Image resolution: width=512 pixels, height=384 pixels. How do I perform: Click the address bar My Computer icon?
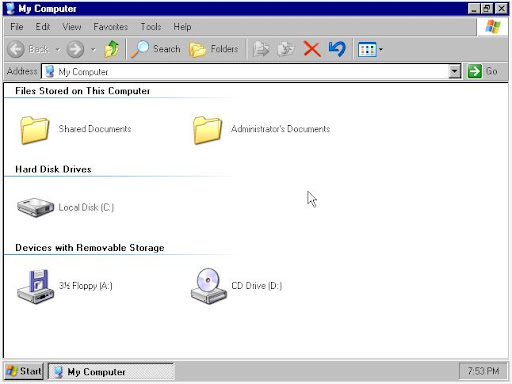[x=50, y=71]
